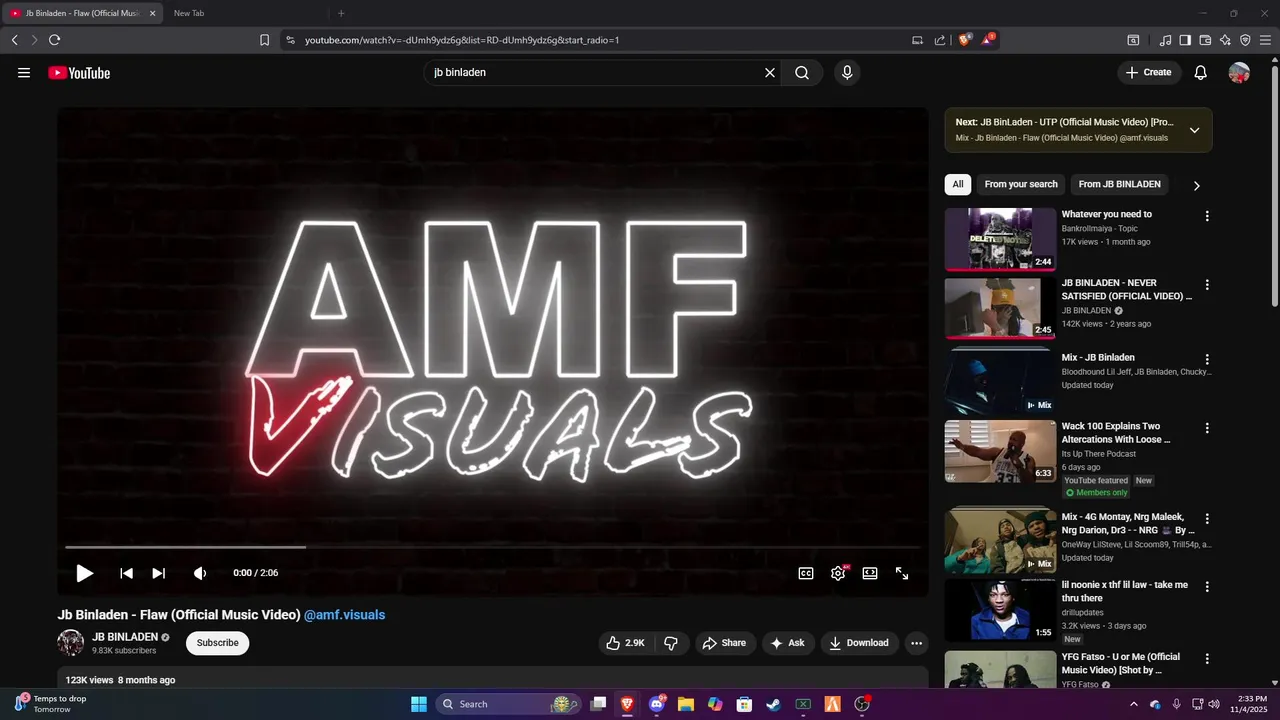Reload the page
Image resolution: width=1280 pixels, height=720 pixels.
(x=54, y=40)
